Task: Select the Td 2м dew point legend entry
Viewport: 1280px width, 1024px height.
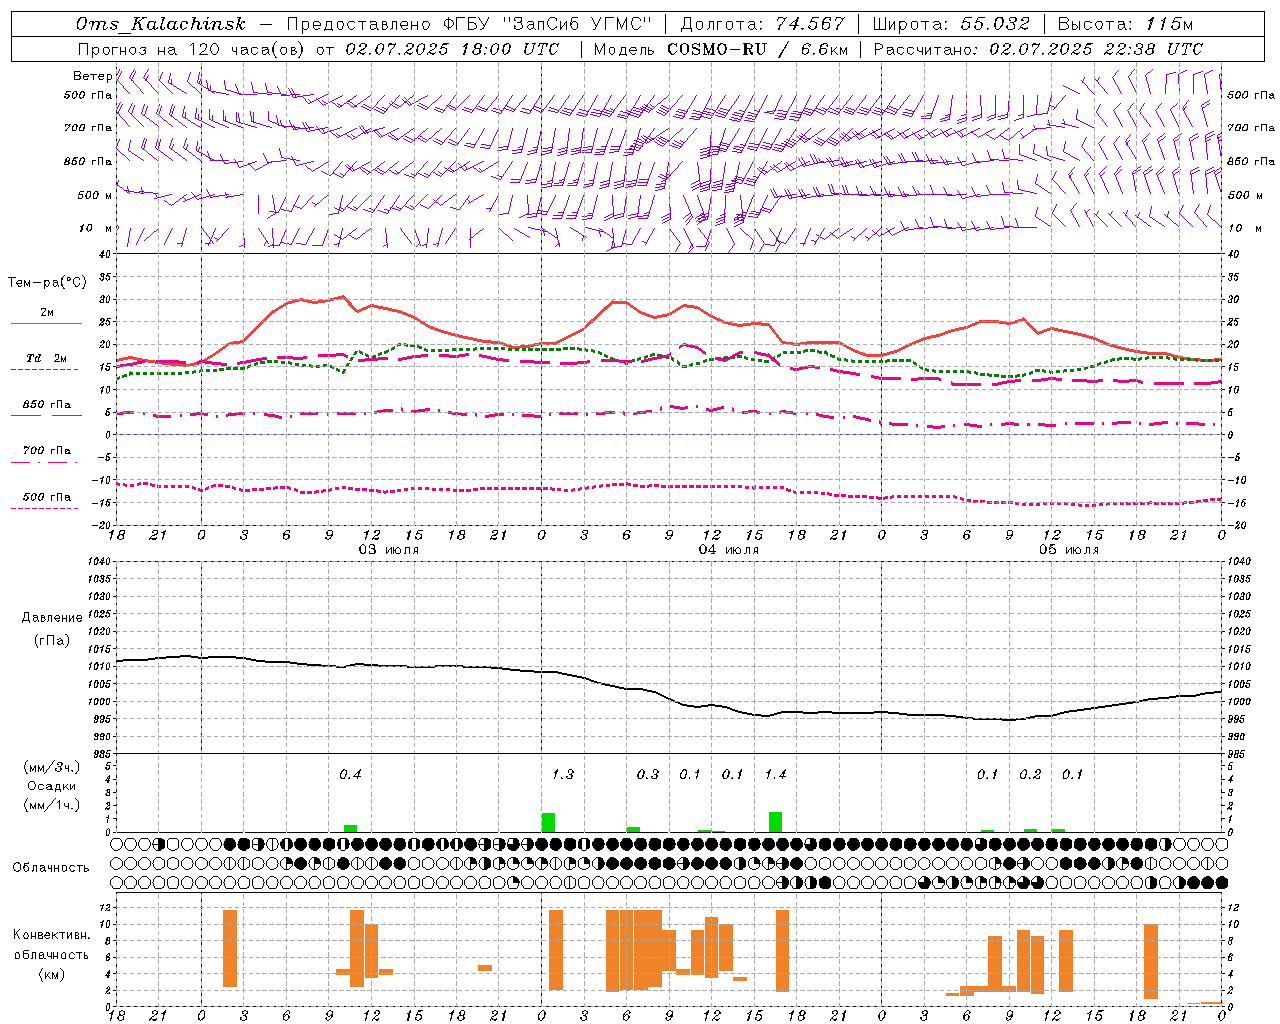Action: (x=46, y=358)
